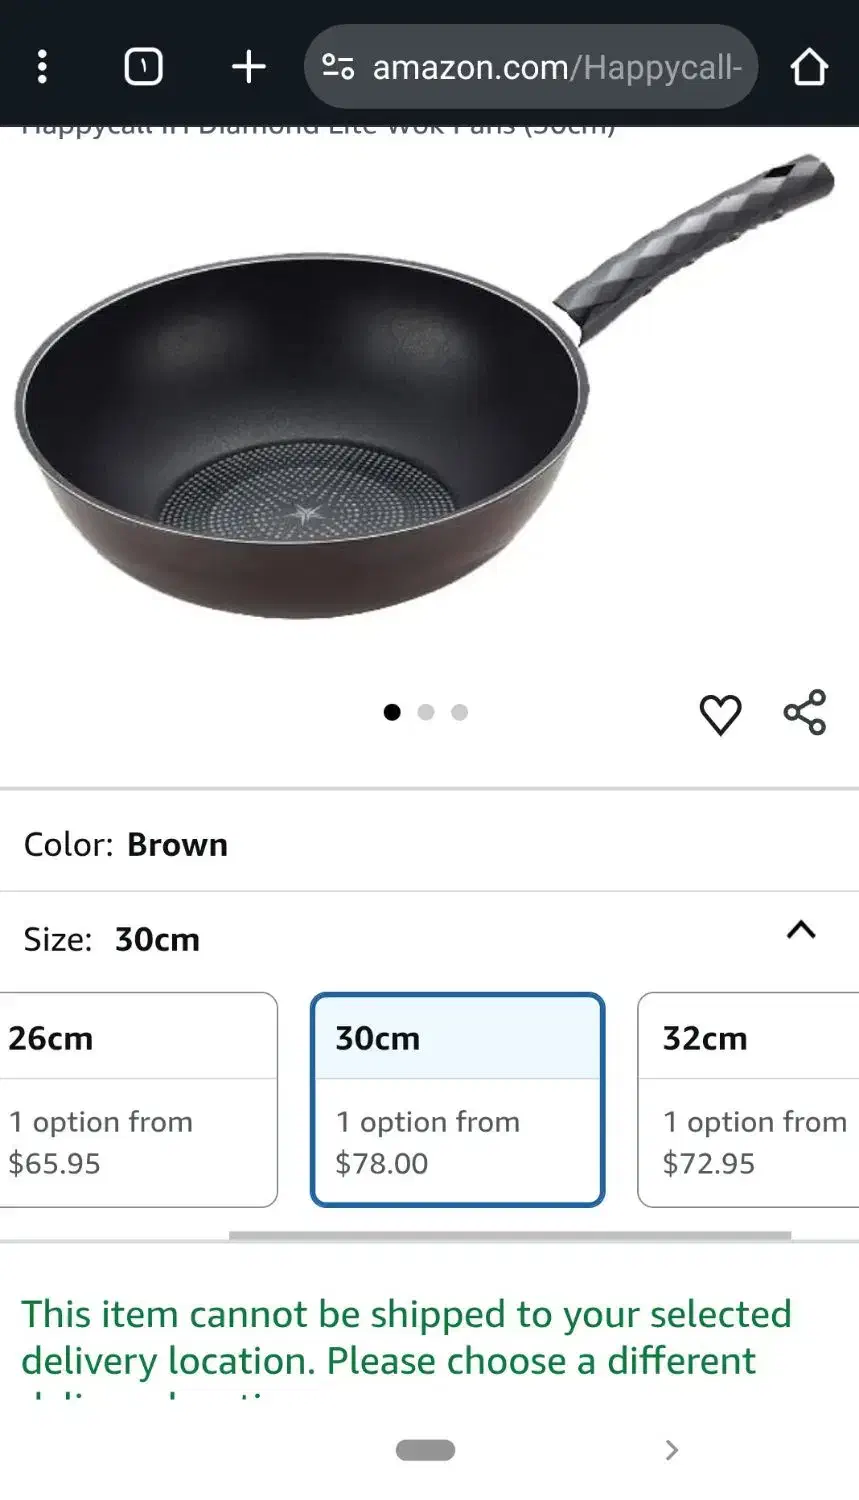Tap the forward arrow in bottom bar
Viewport: 859px width, 1500px height.
tap(672, 1450)
